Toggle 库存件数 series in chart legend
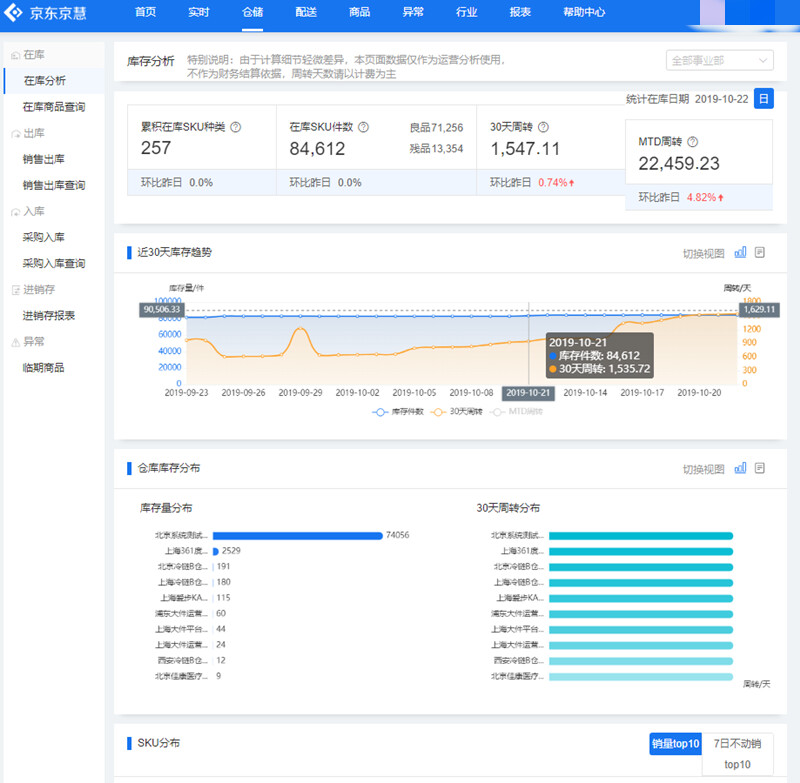 (398, 411)
